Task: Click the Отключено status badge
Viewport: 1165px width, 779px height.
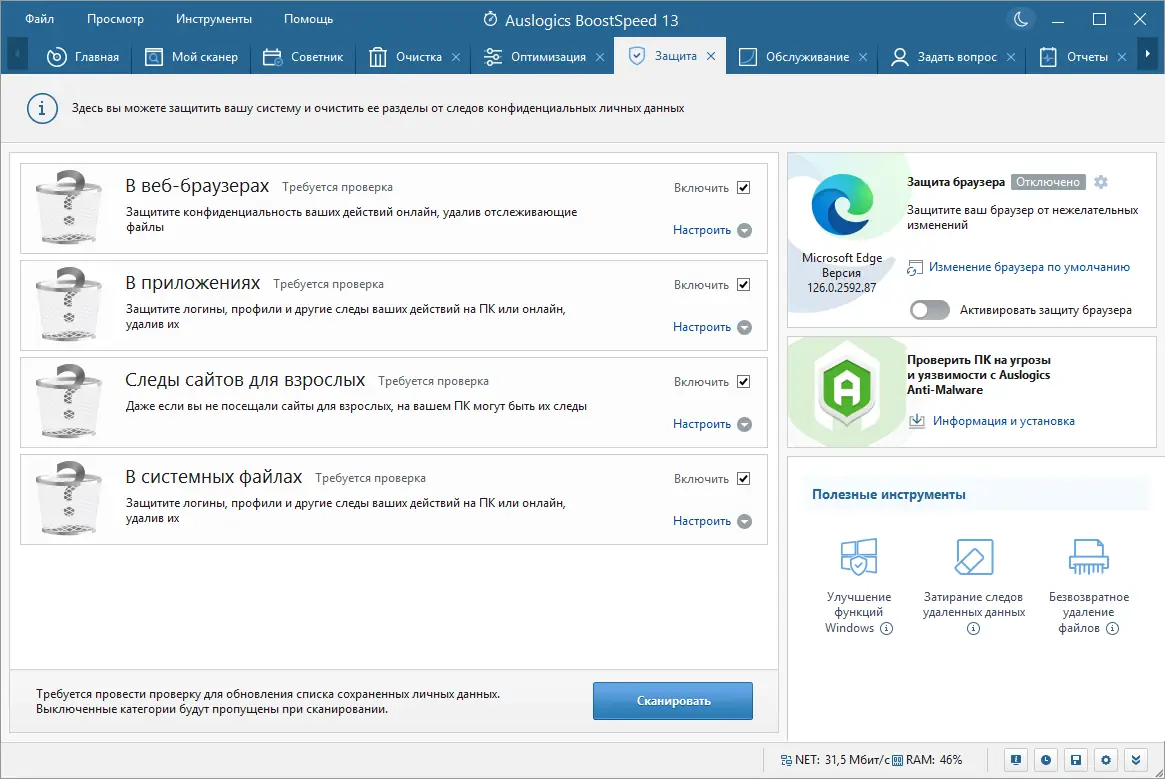Action: (1048, 182)
